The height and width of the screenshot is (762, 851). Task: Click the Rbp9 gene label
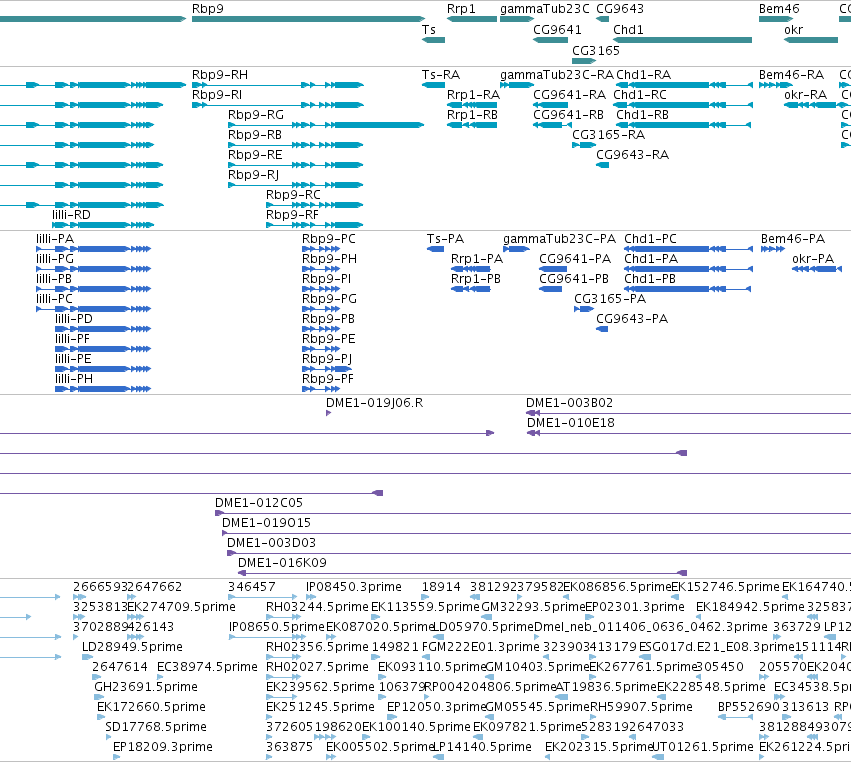tap(207, 9)
